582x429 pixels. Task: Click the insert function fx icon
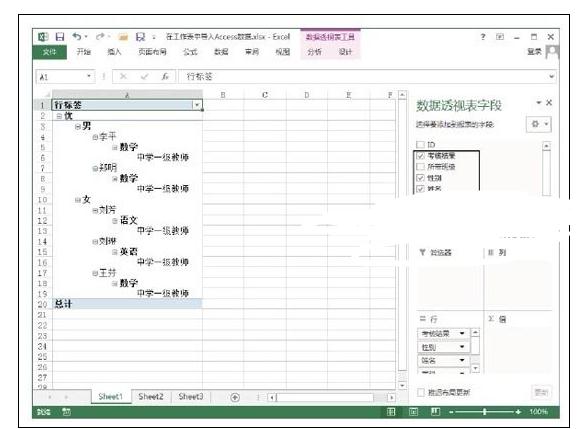pyautogui.click(x=165, y=76)
